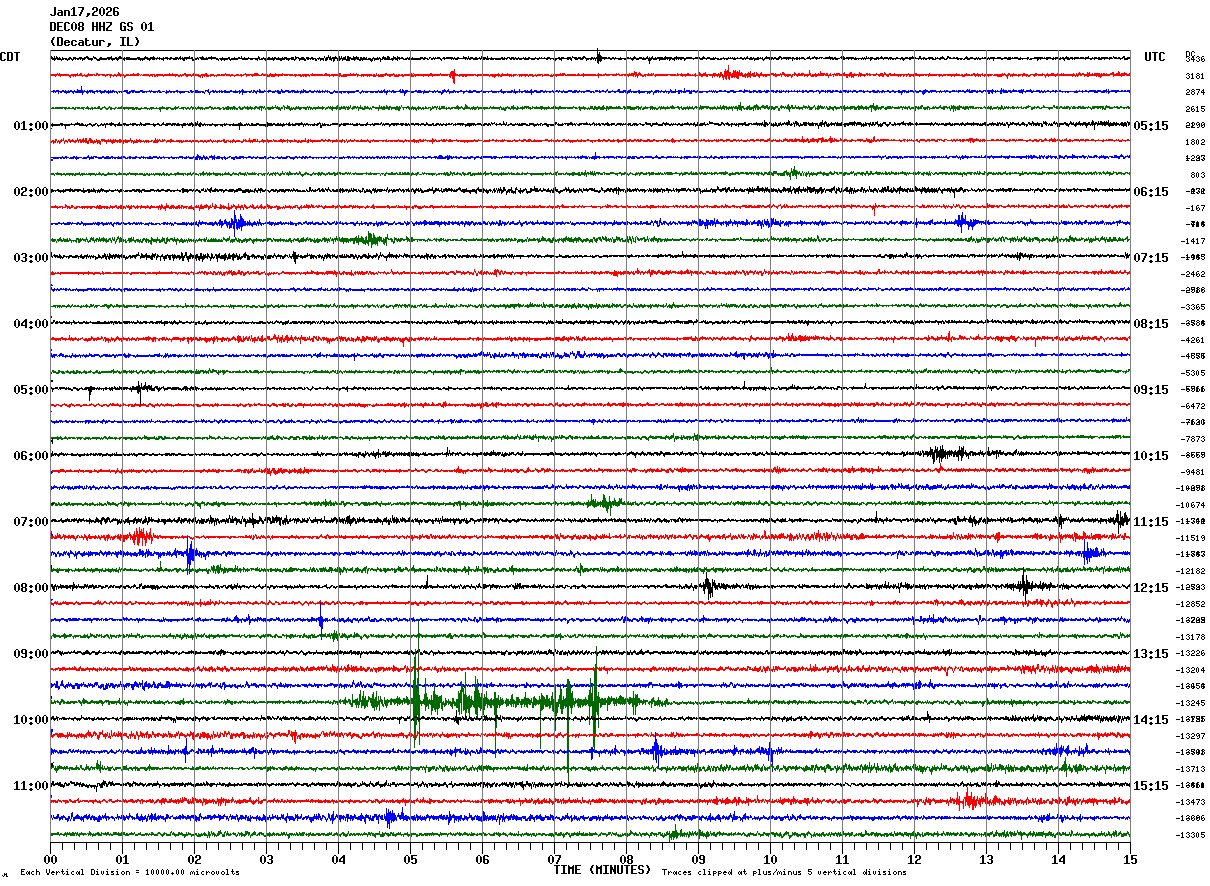Select the 08:00 CDT time label
The image size is (1210, 886).
pos(31,588)
